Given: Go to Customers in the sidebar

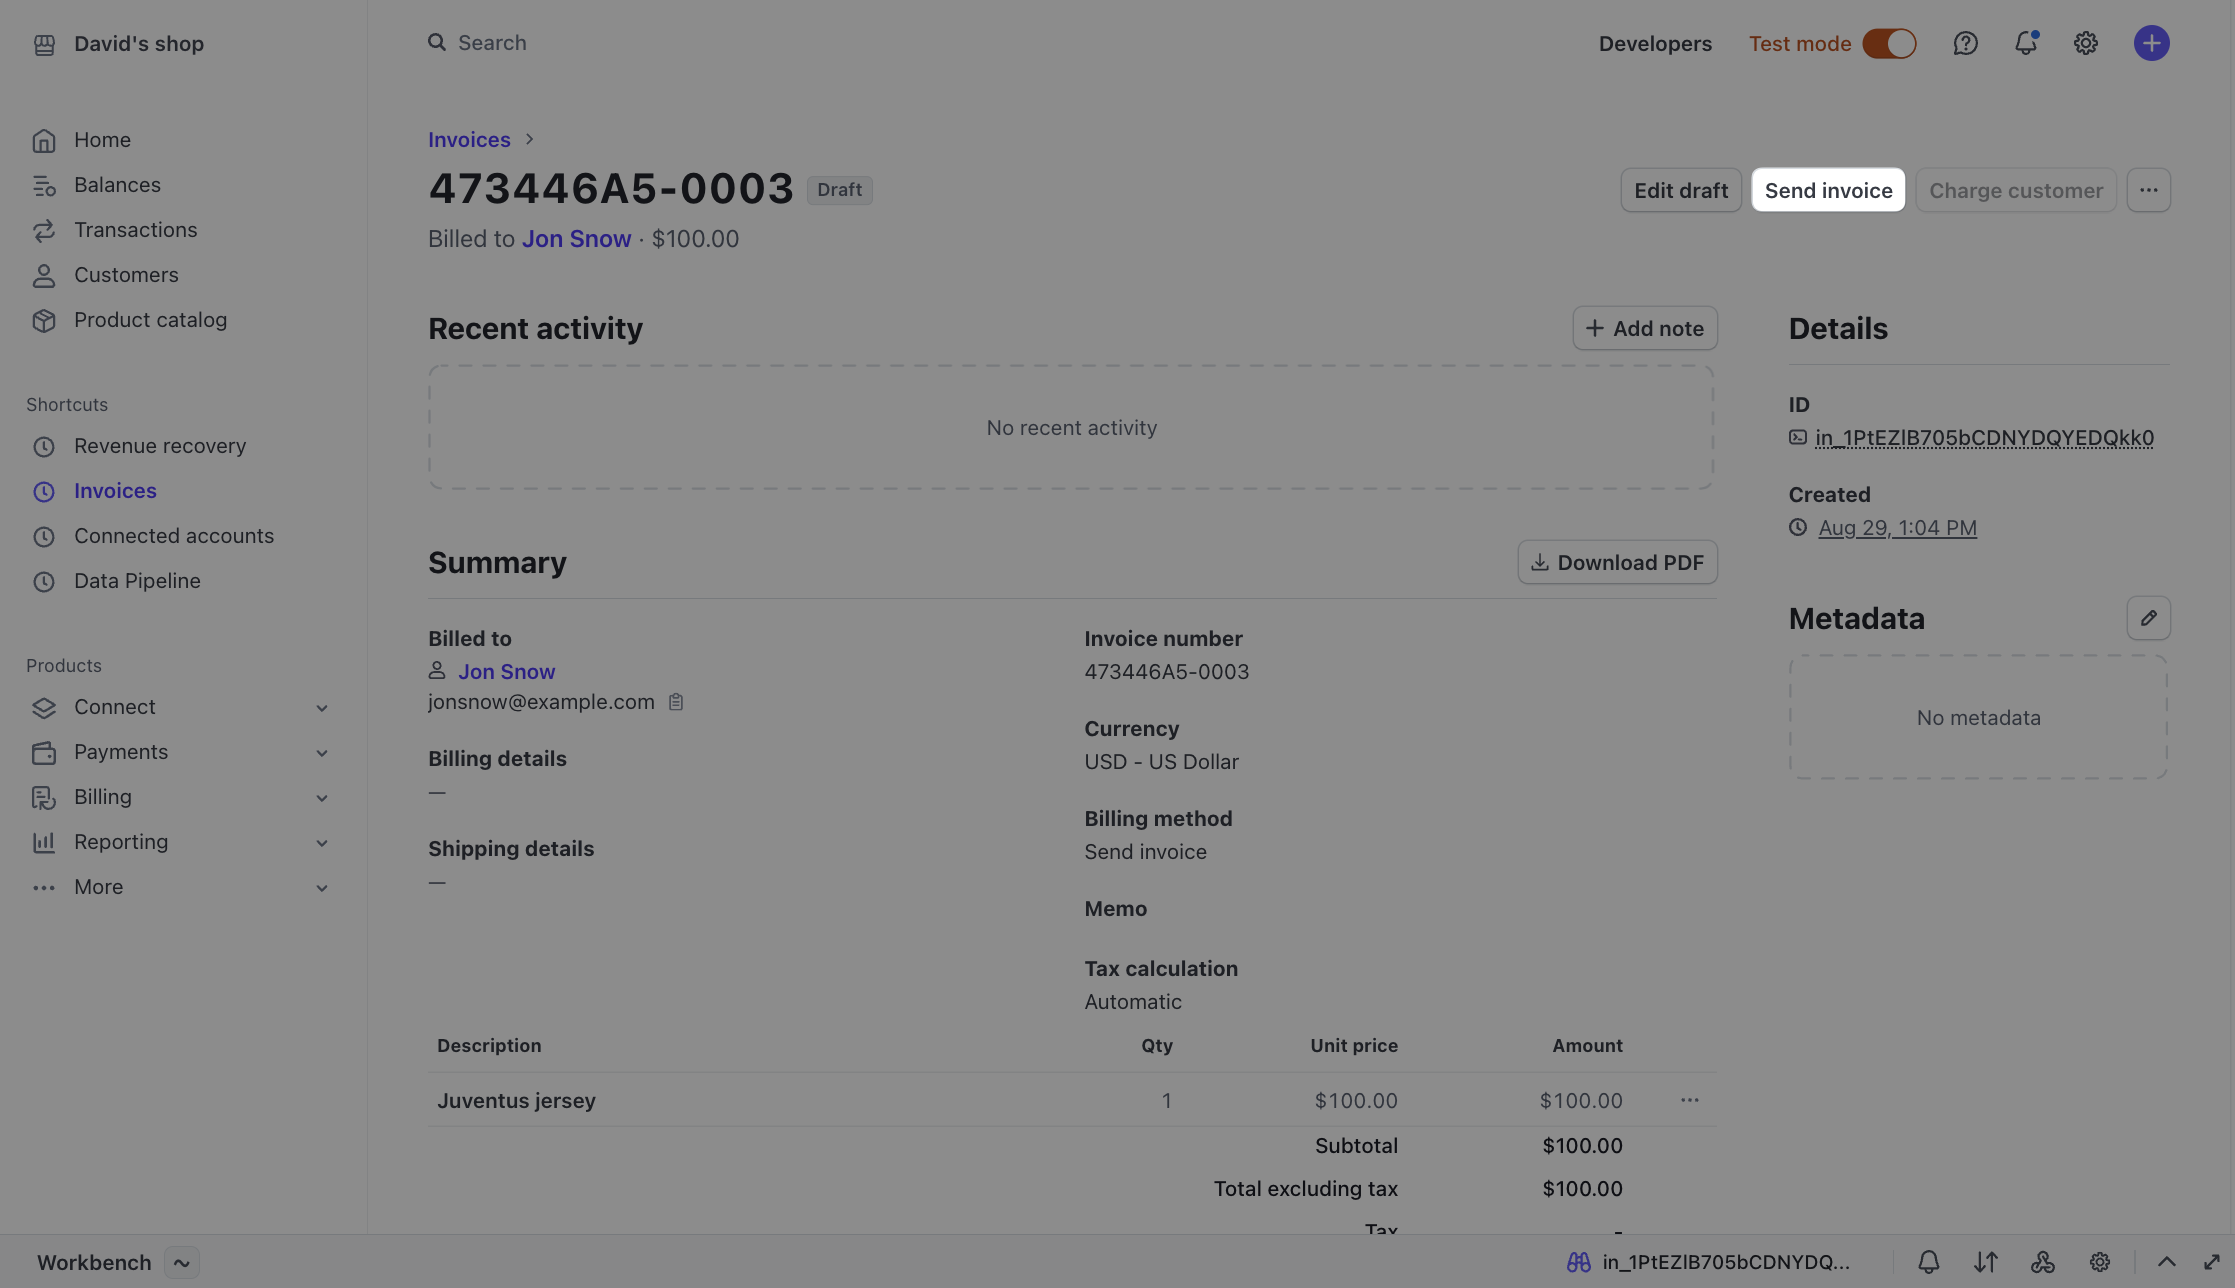Looking at the screenshot, I should pyautogui.click(x=126, y=275).
